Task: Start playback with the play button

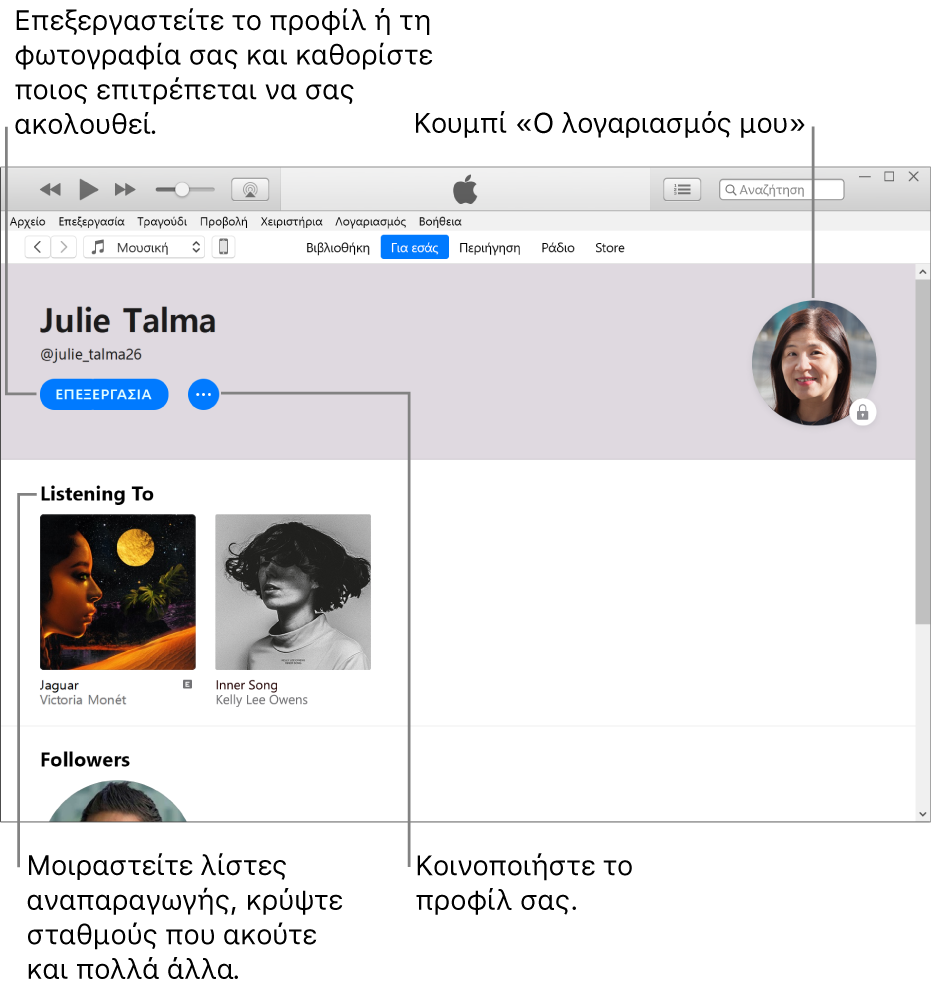Action: tap(88, 189)
